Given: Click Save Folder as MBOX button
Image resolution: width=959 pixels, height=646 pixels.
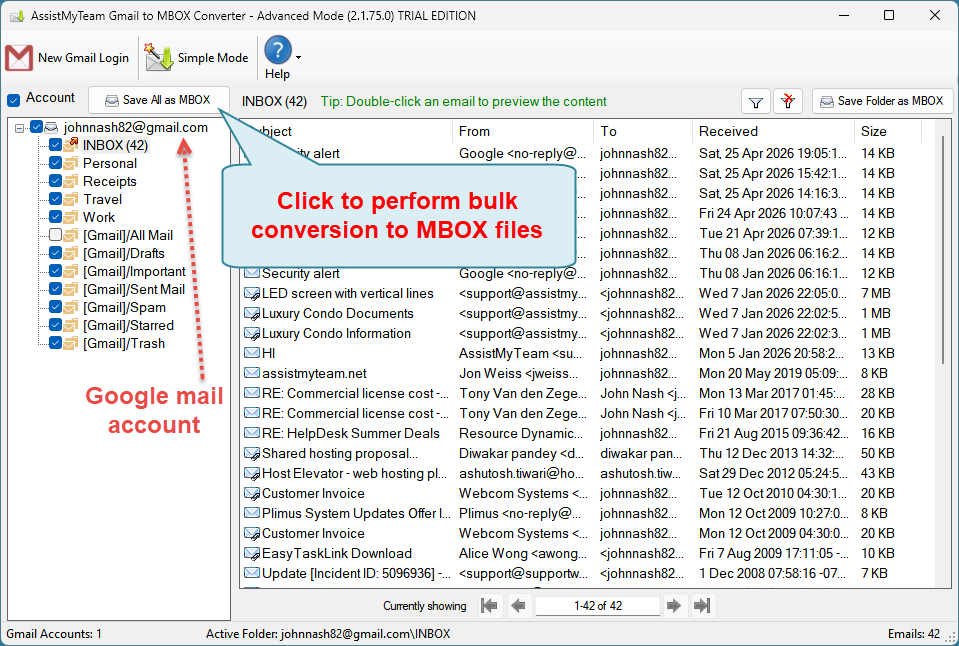Looking at the screenshot, I should 882,101.
